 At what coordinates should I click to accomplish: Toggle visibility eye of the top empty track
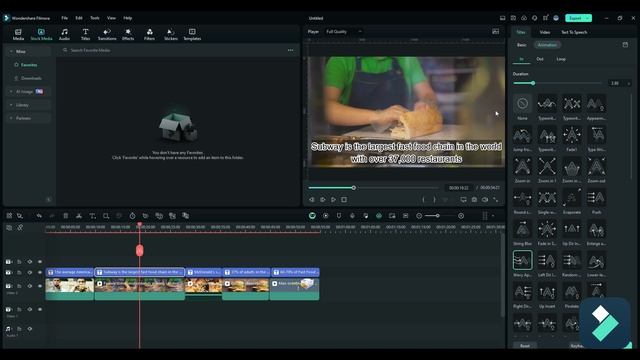click(x=40, y=262)
